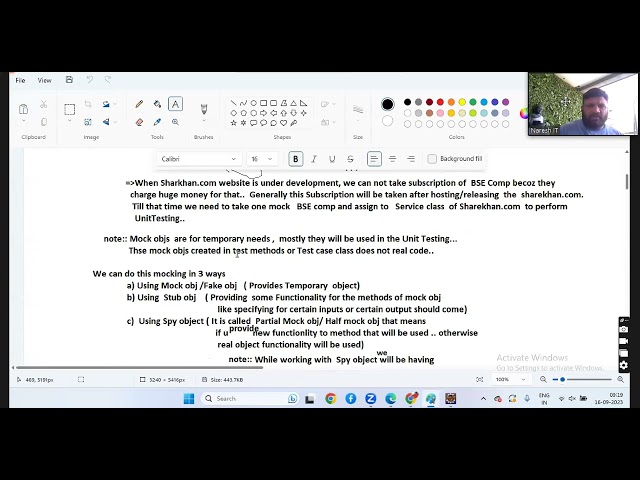
Task: Click the Redo arrow
Action: [108, 80]
